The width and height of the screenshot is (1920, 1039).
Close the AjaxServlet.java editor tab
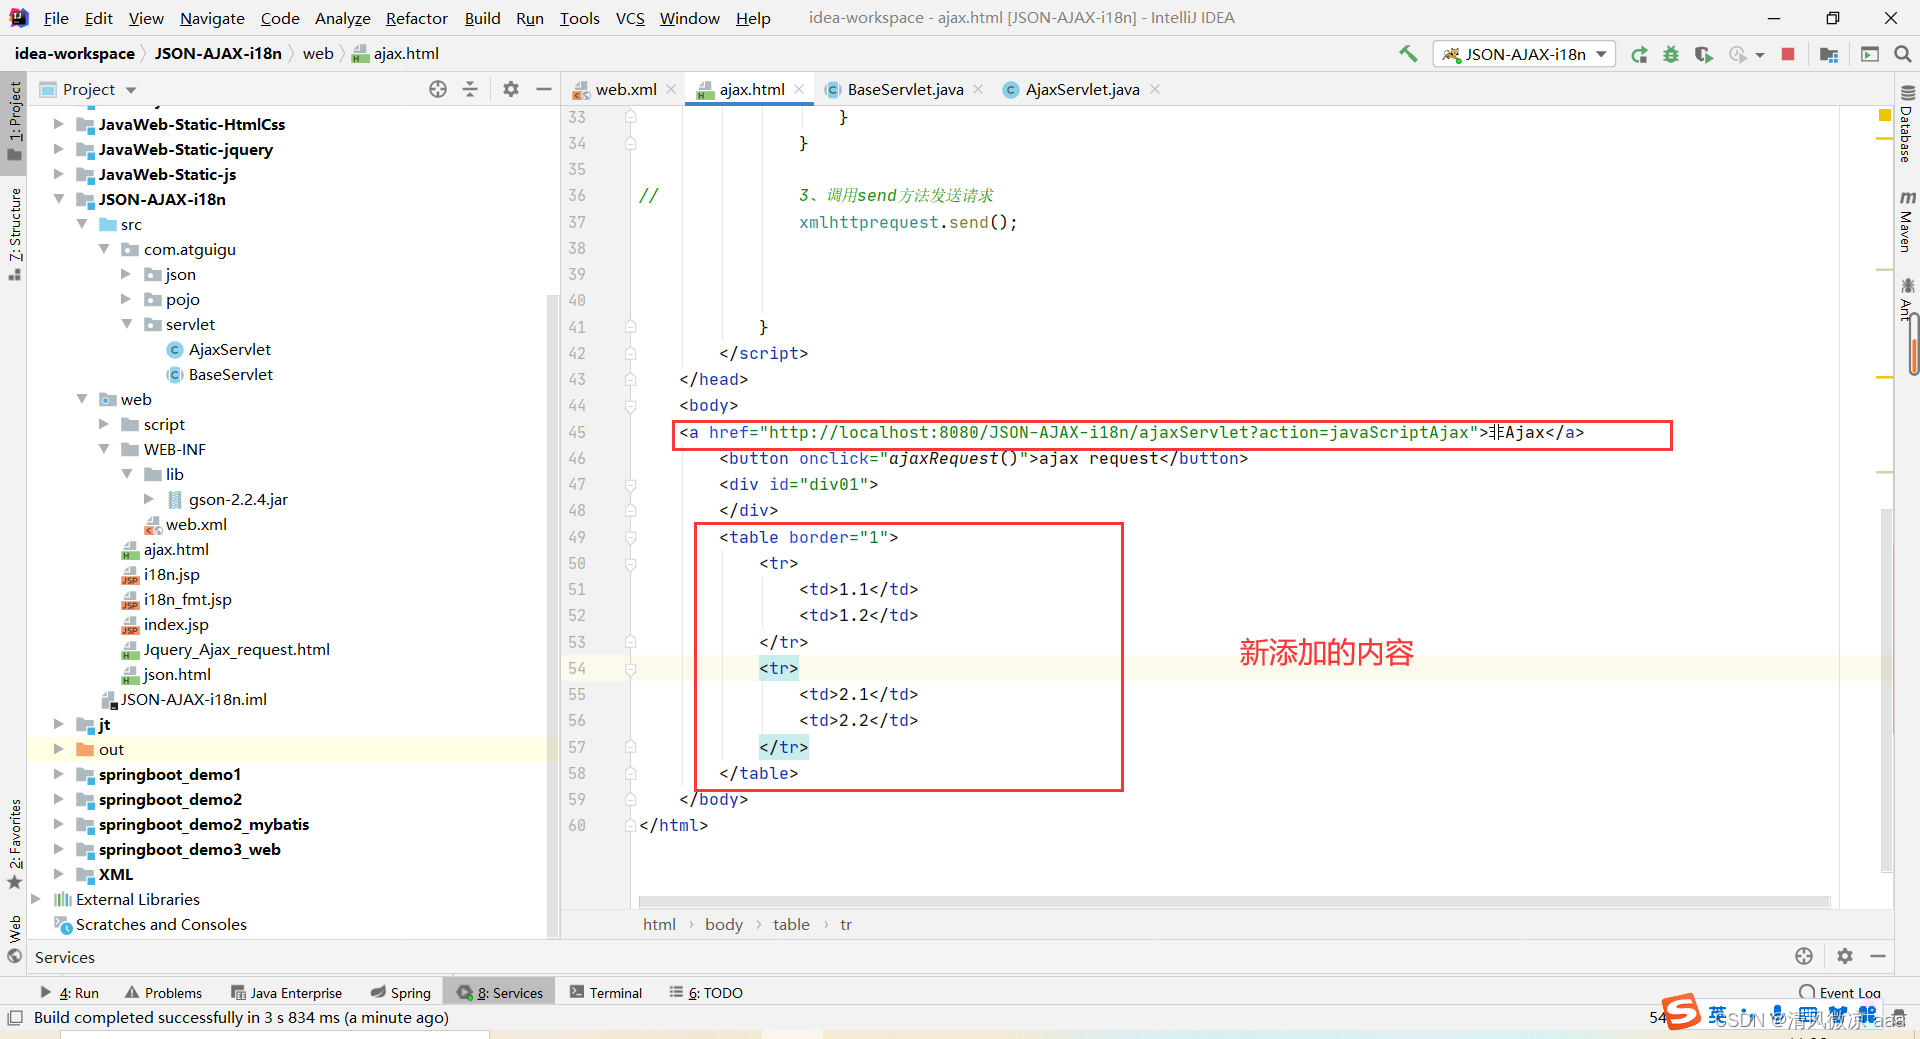(x=1155, y=89)
